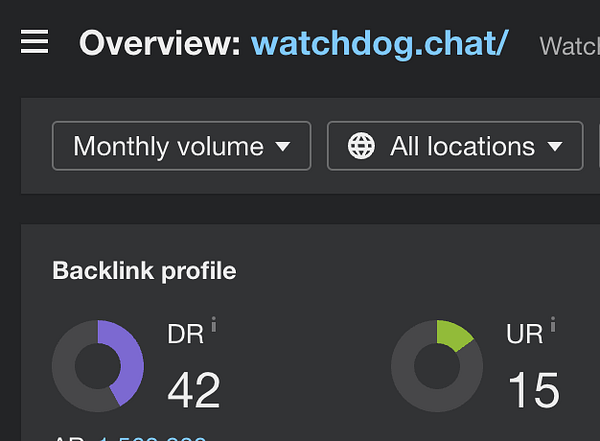This screenshot has height=441, width=600.
Task: Click the globe icon in All locations
Action: coord(361,146)
